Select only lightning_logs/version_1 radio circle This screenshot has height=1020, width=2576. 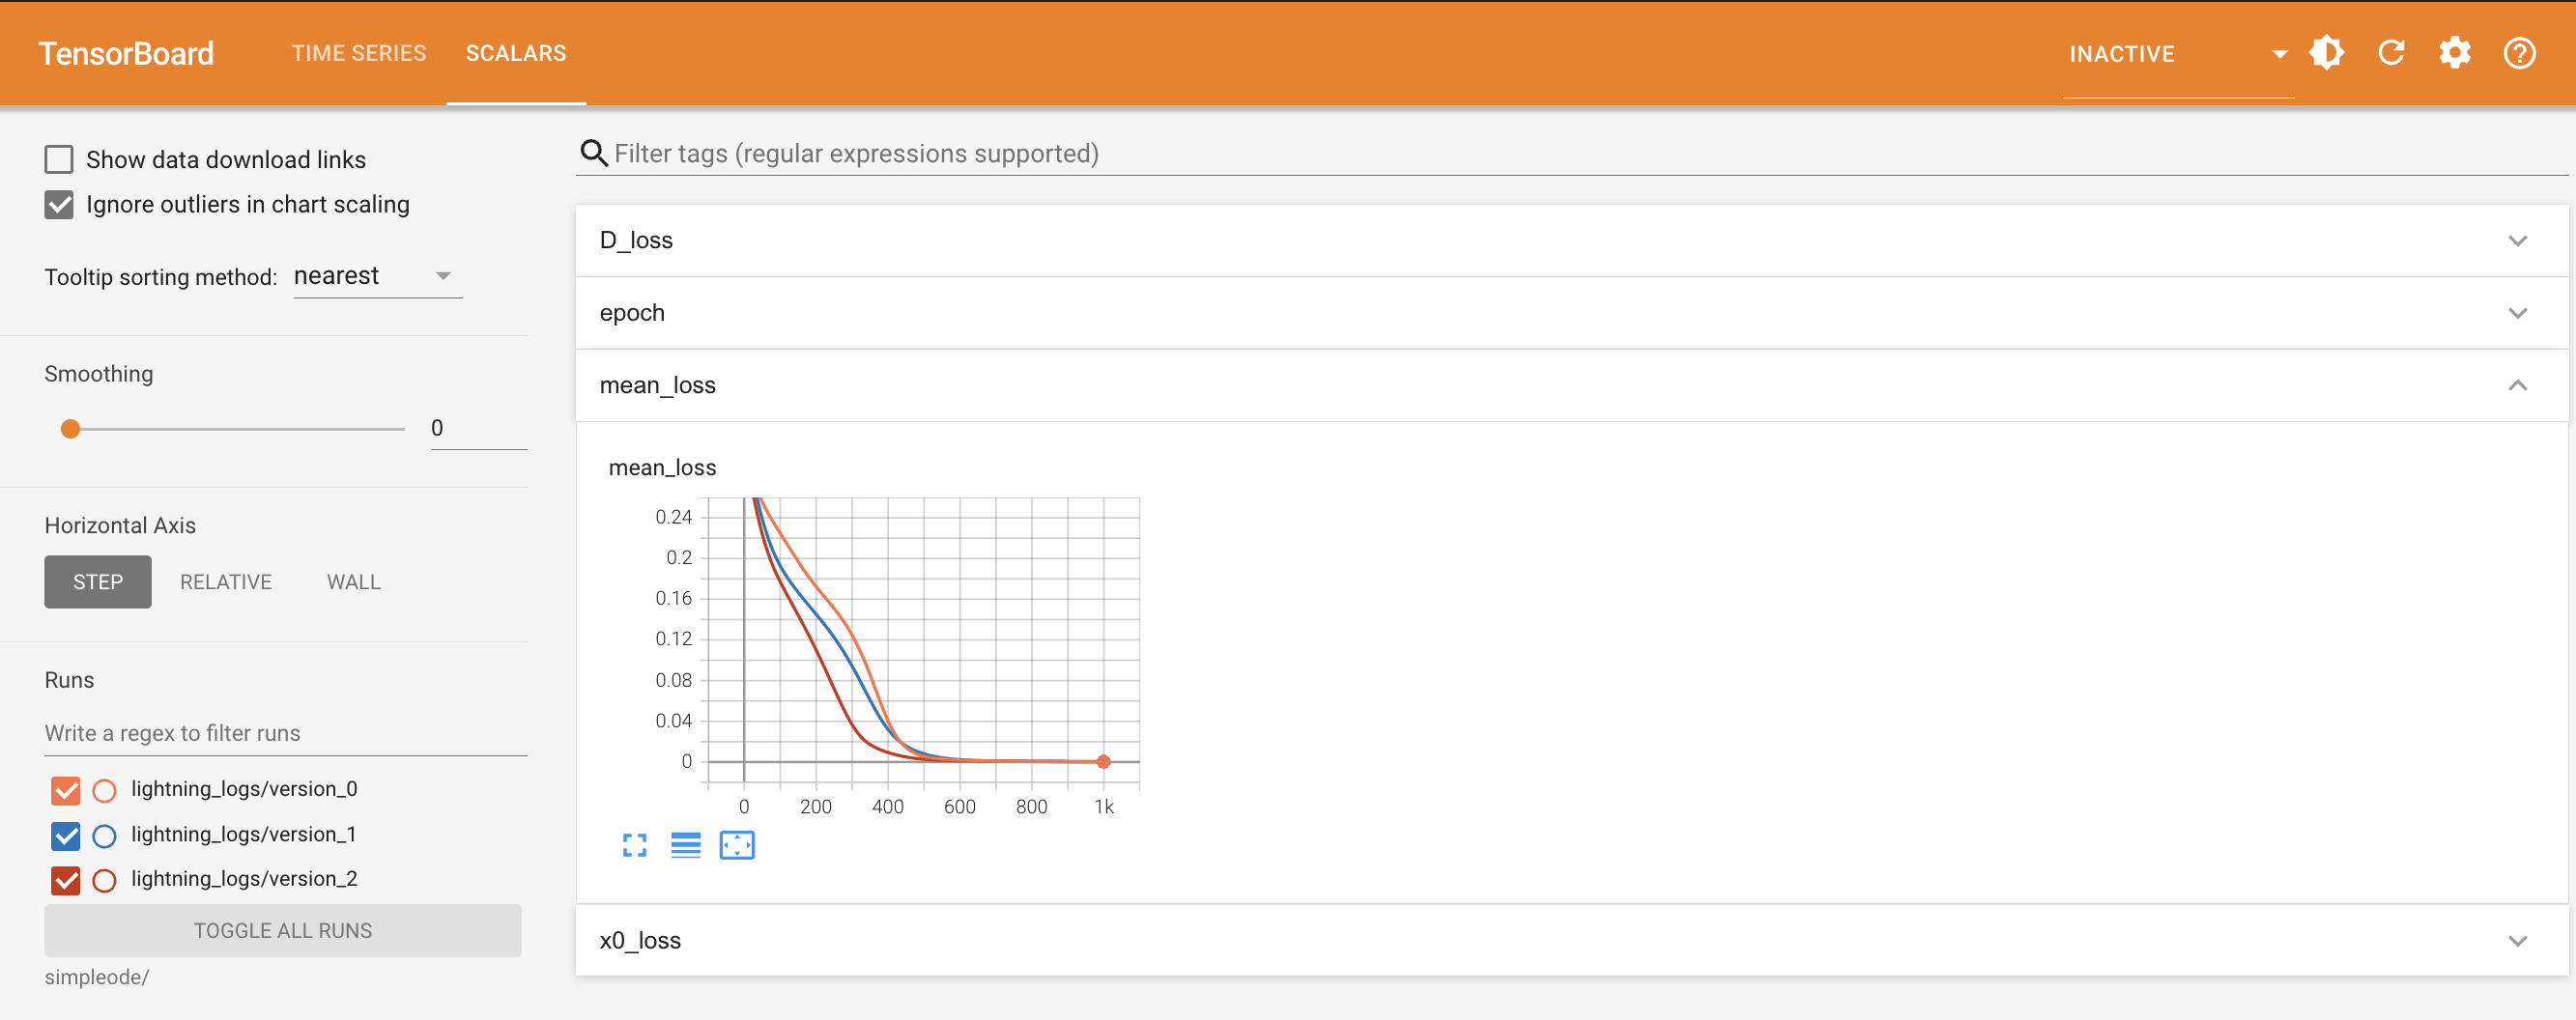(x=104, y=835)
